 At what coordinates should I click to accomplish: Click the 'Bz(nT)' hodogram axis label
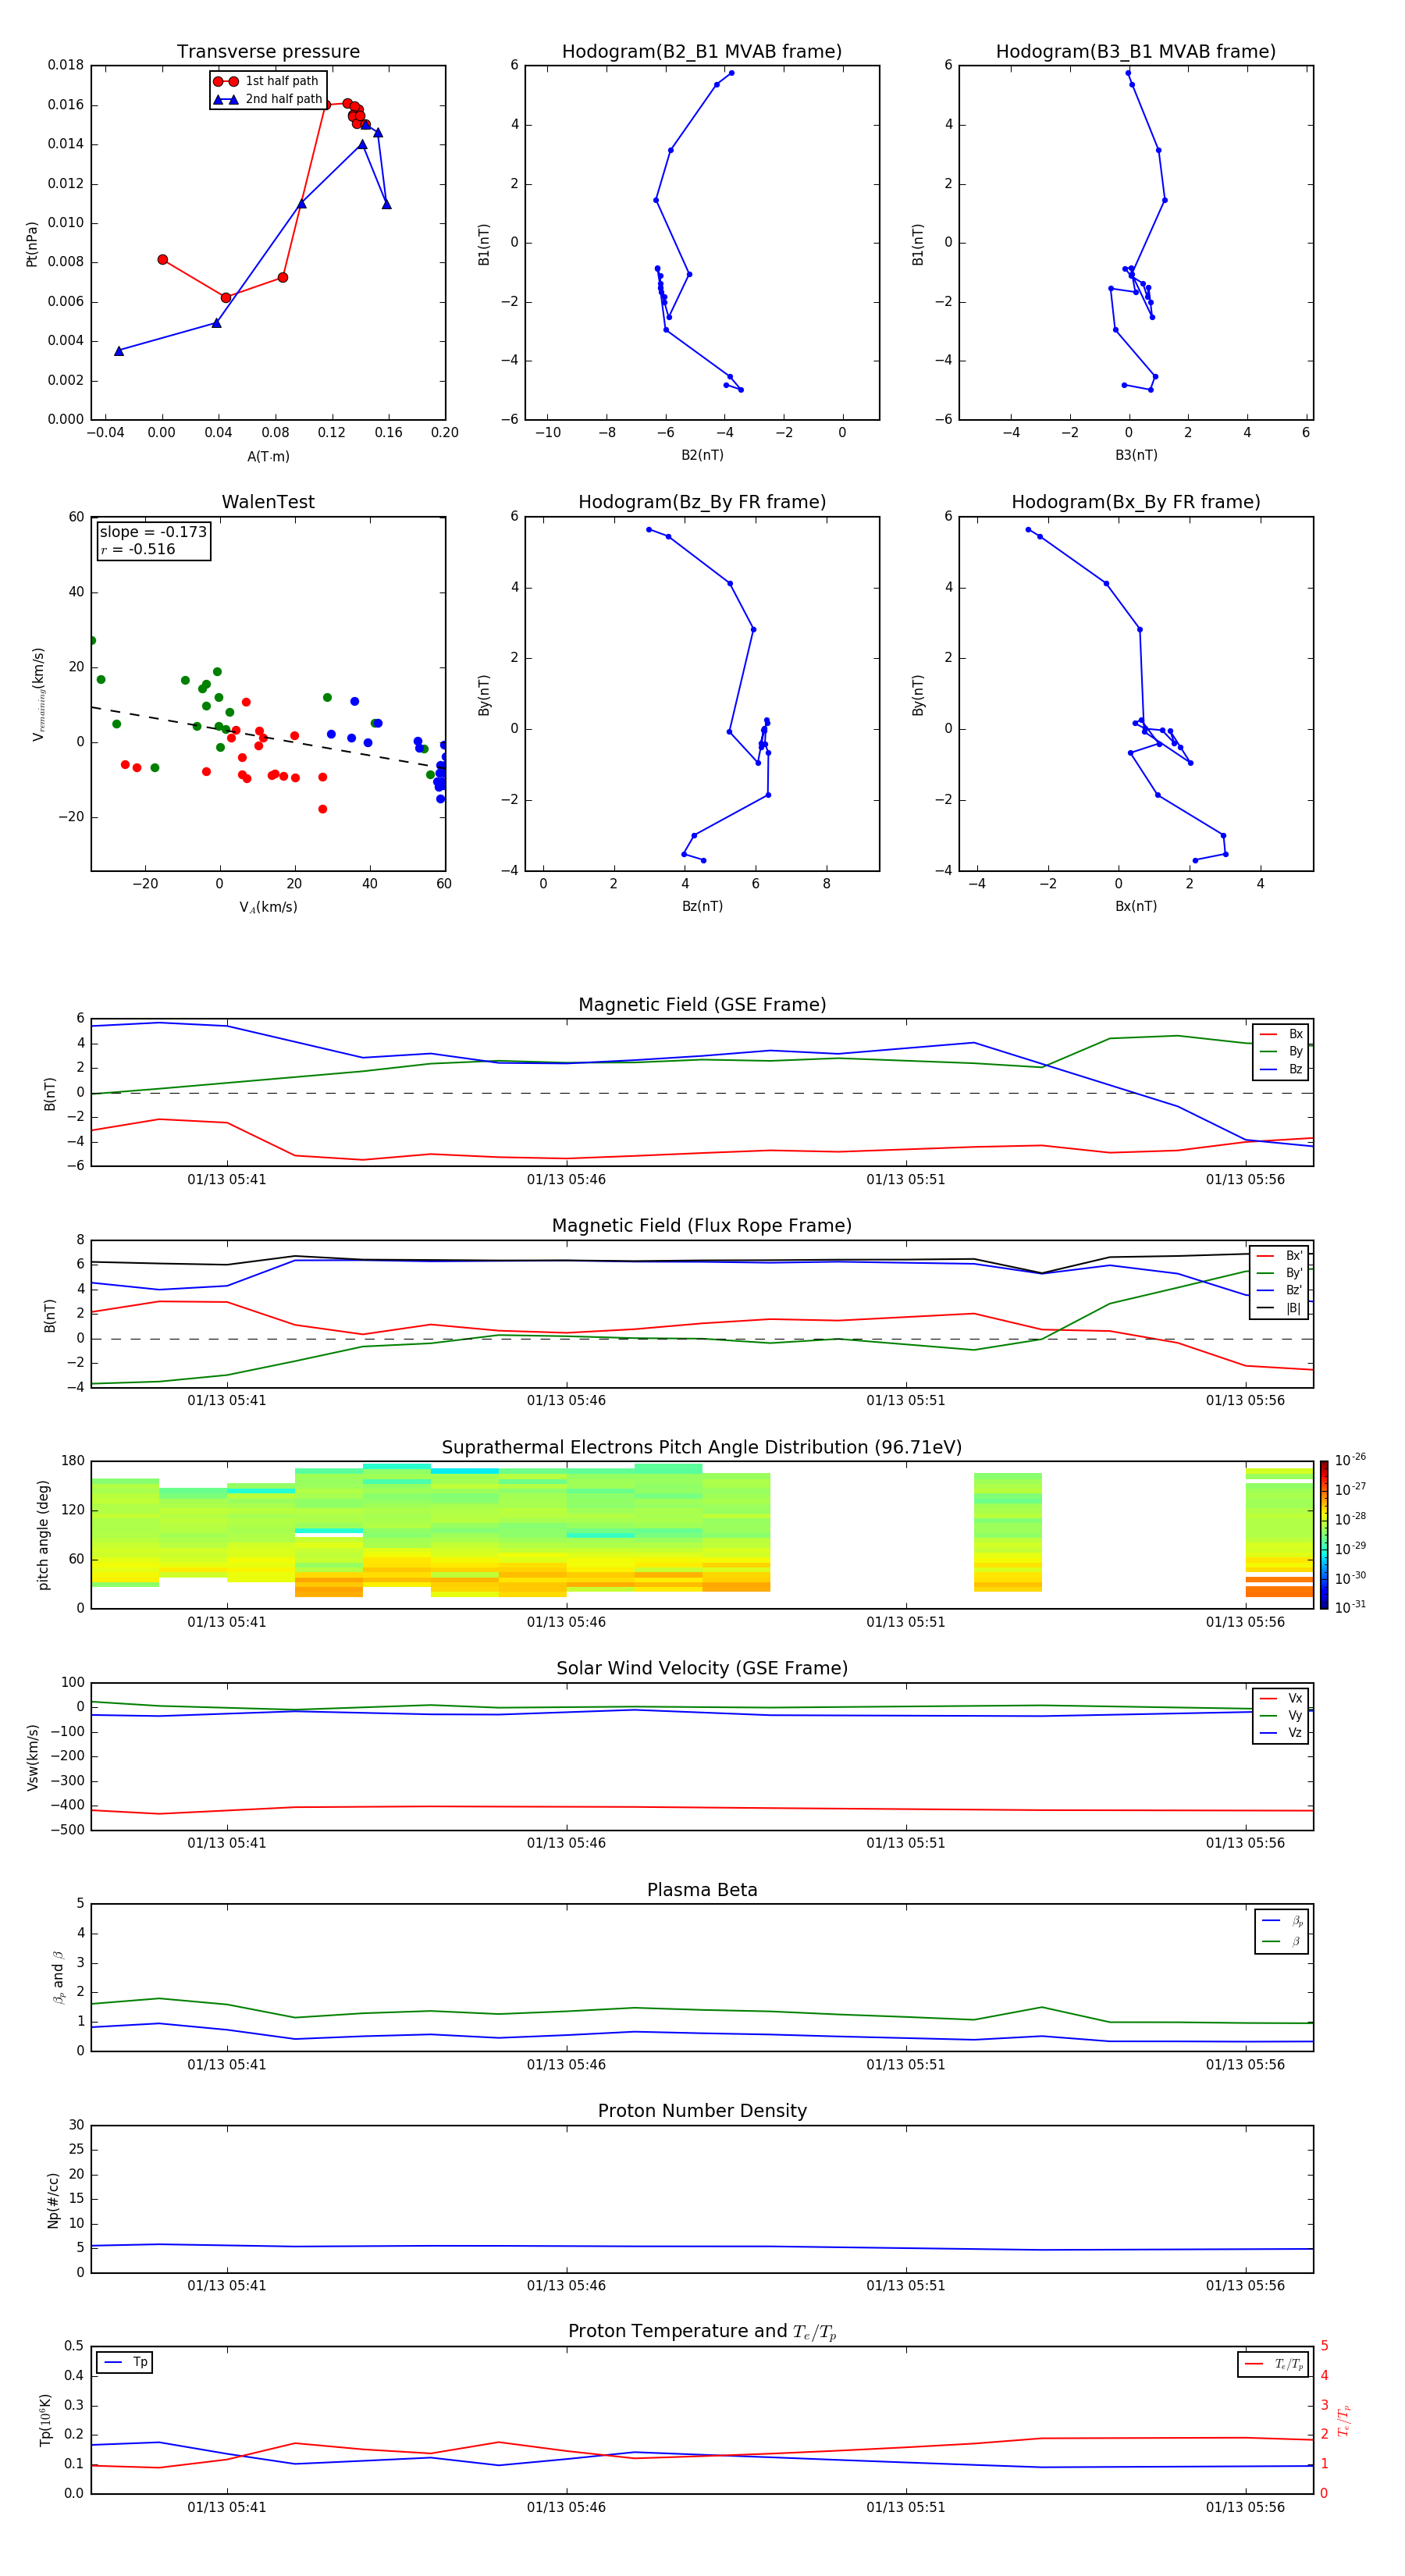702,906
